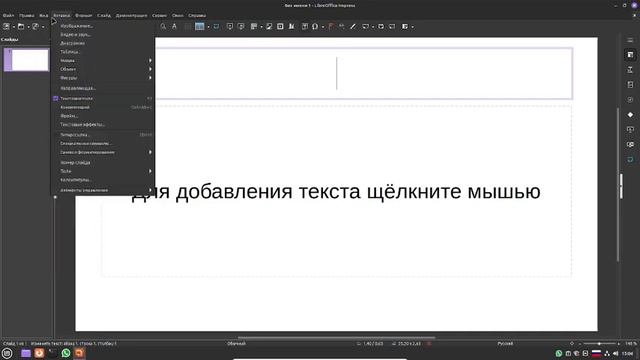Click Insert Audio or Video toolbar icon
This screenshot has height=360, width=640.
pos(280,27)
